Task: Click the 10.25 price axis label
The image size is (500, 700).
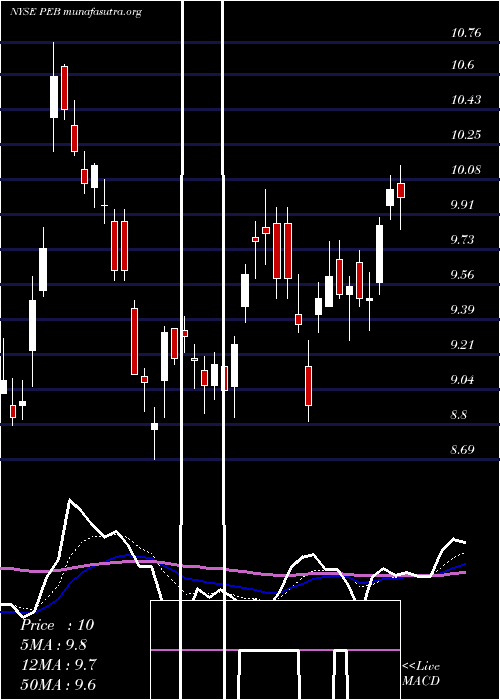Action: point(466,135)
